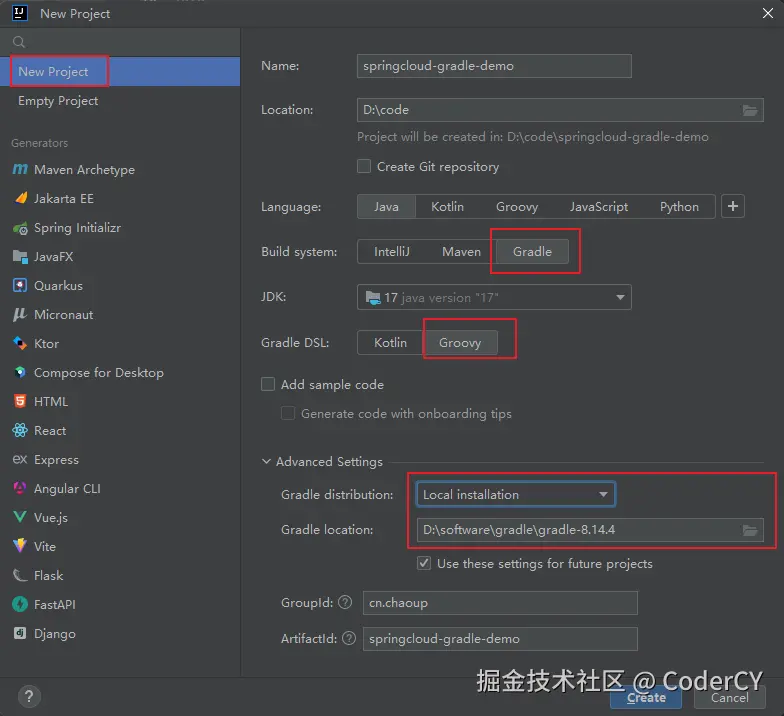Click the JavaFX generator icon

click(x=20, y=257)
